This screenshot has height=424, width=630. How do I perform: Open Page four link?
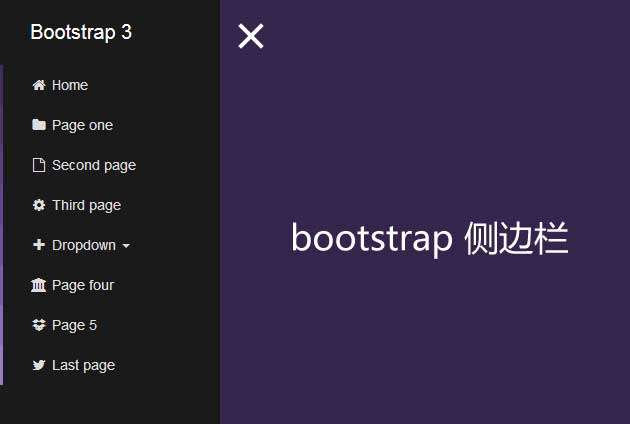pyautogui.click(x=83, y=285)
